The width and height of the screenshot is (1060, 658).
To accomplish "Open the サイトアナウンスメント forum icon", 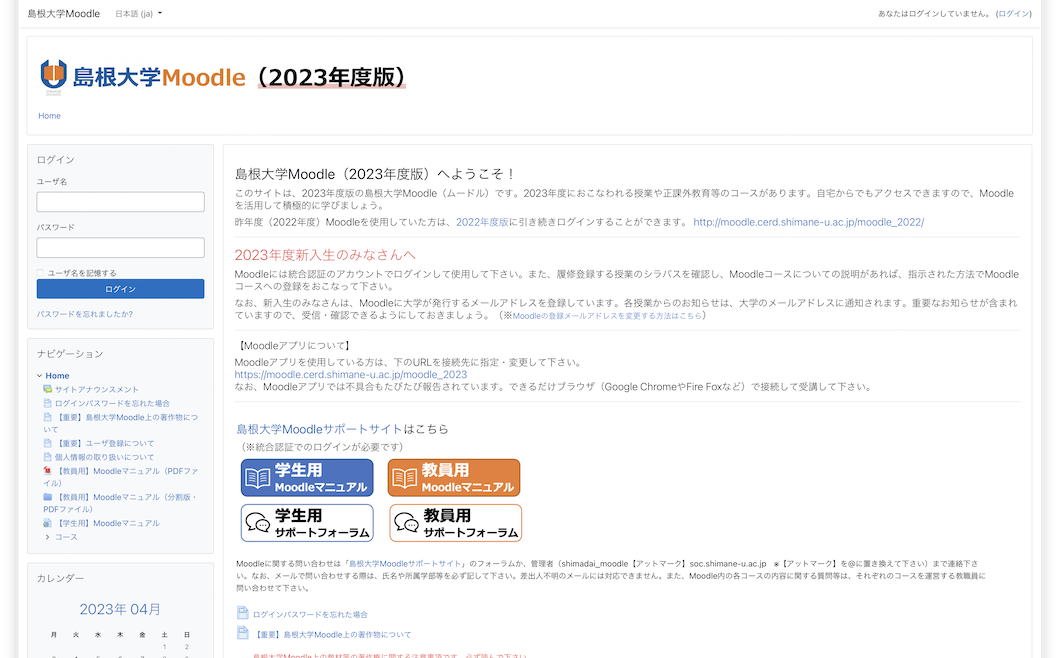I will tap(47, 389).
